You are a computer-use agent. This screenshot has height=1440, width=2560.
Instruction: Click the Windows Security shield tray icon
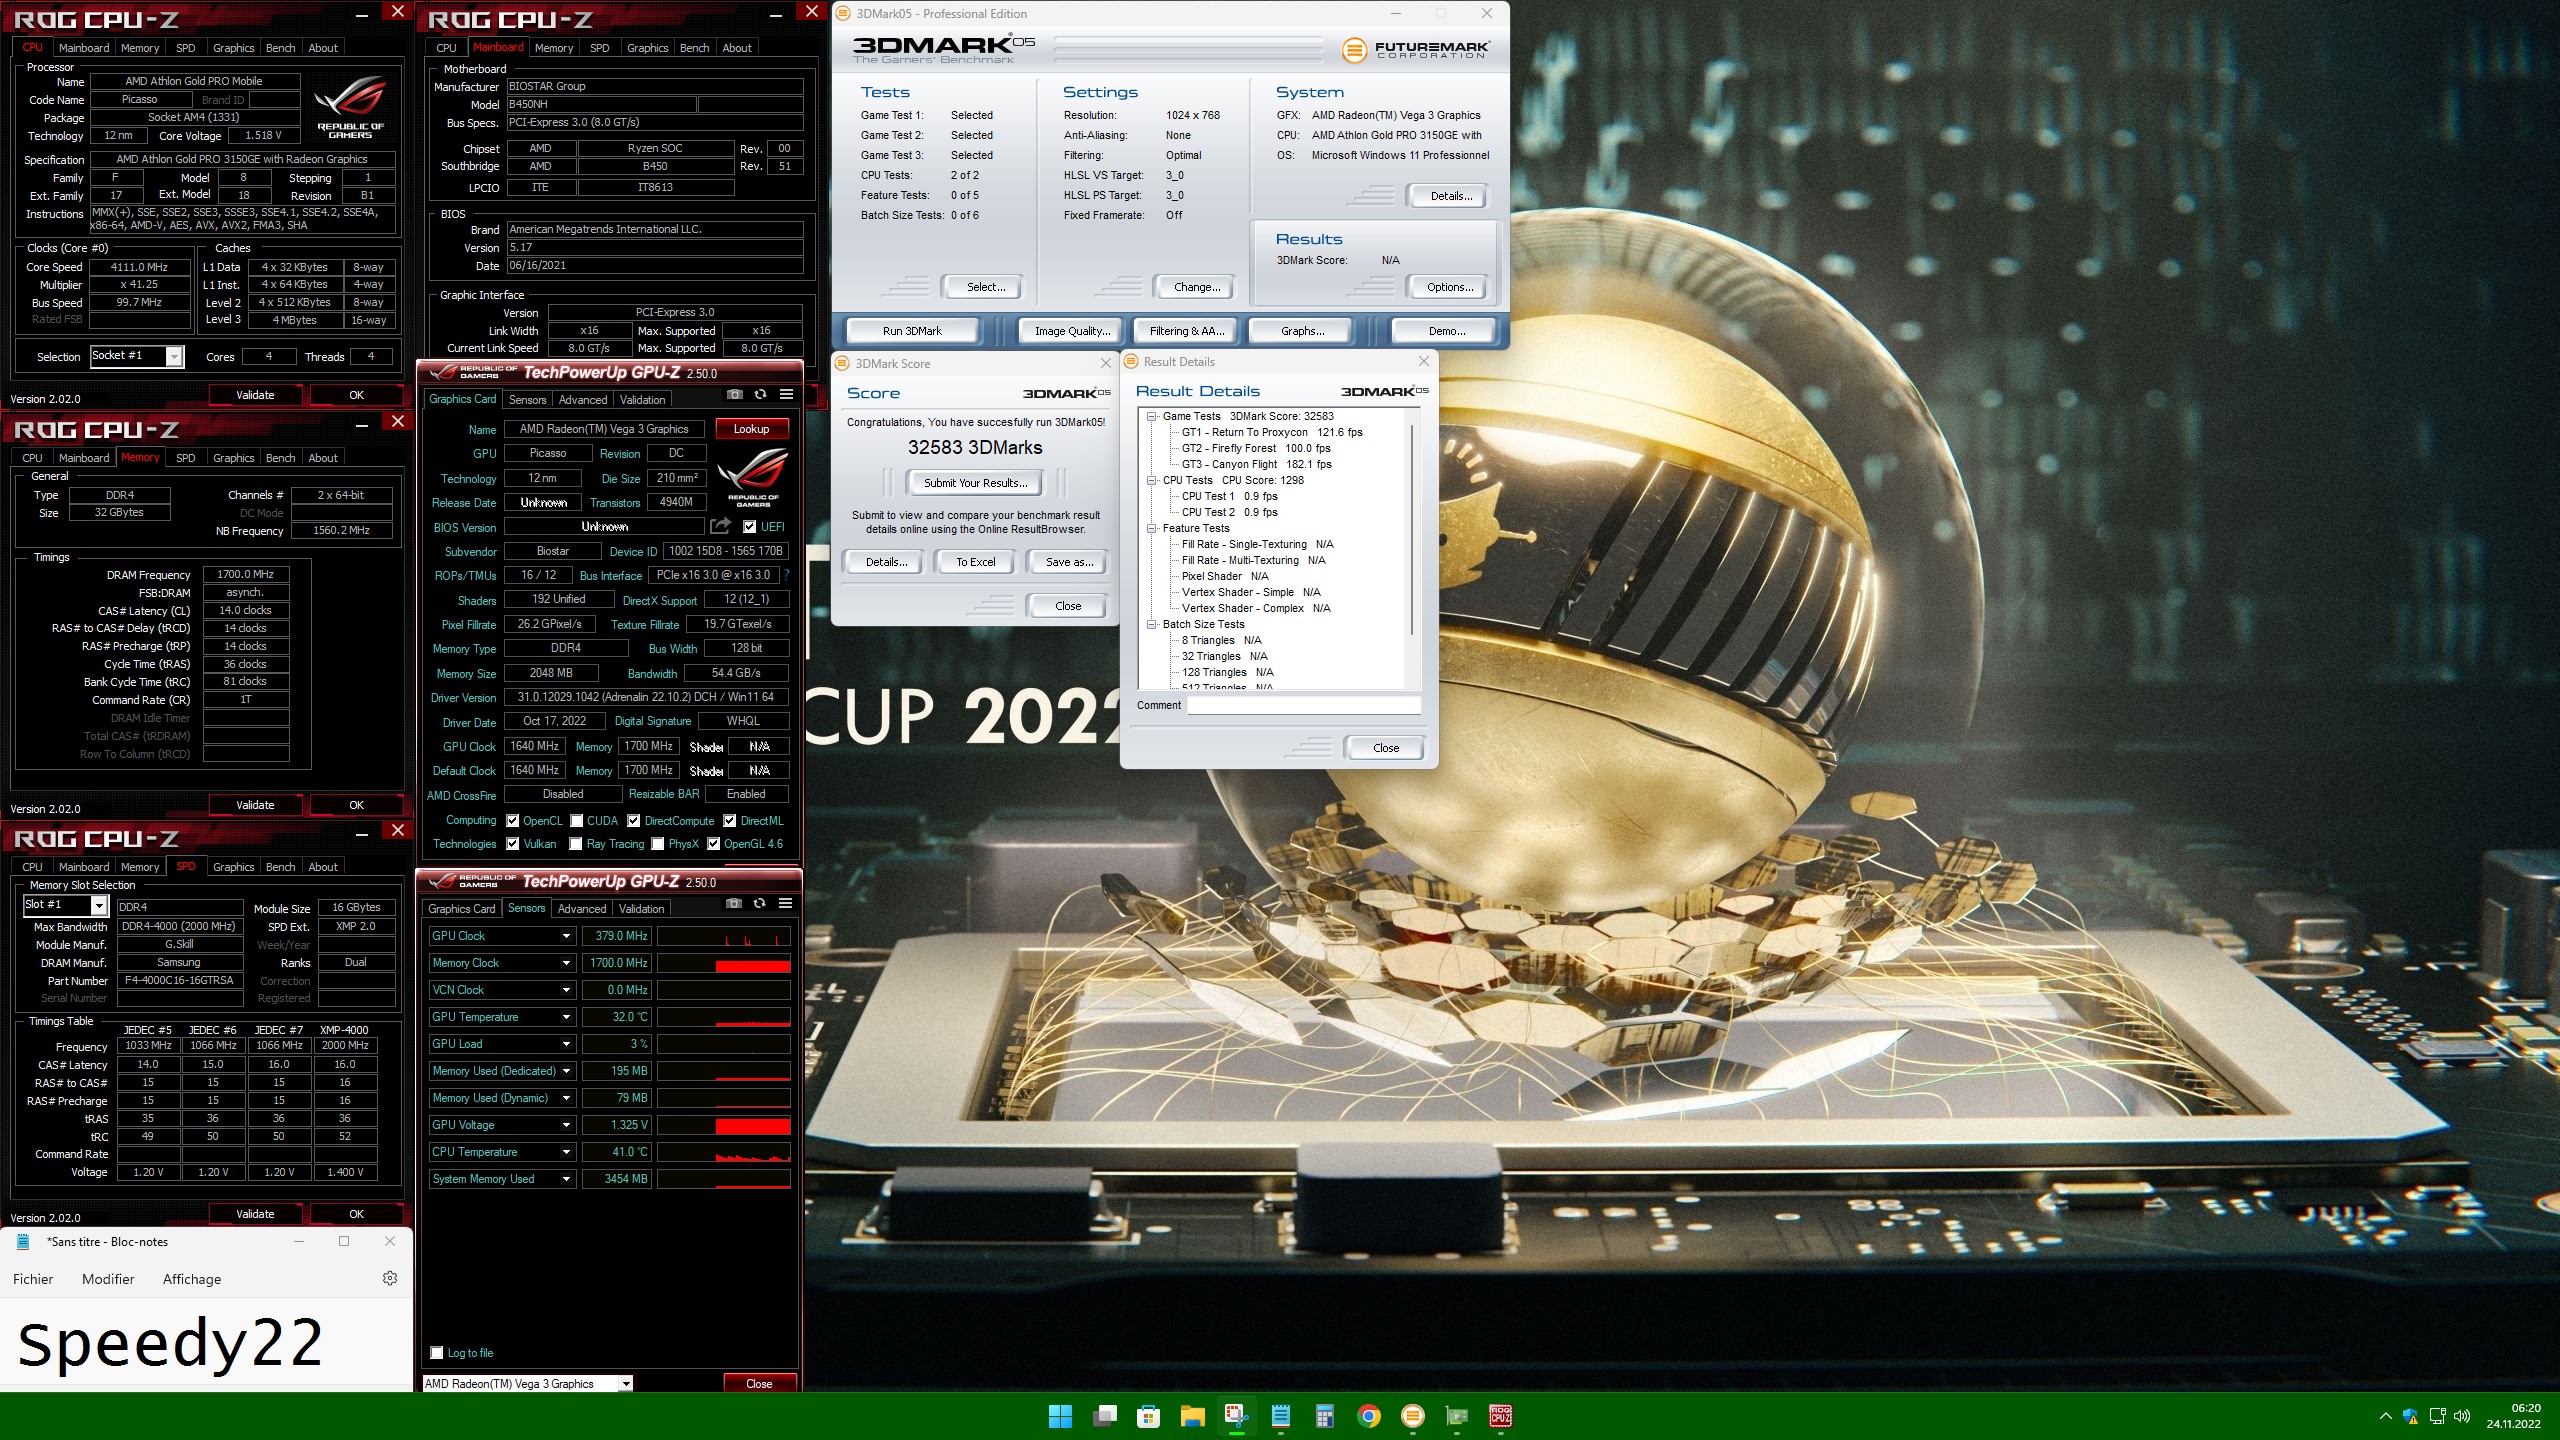(x=2410, y=1416)
